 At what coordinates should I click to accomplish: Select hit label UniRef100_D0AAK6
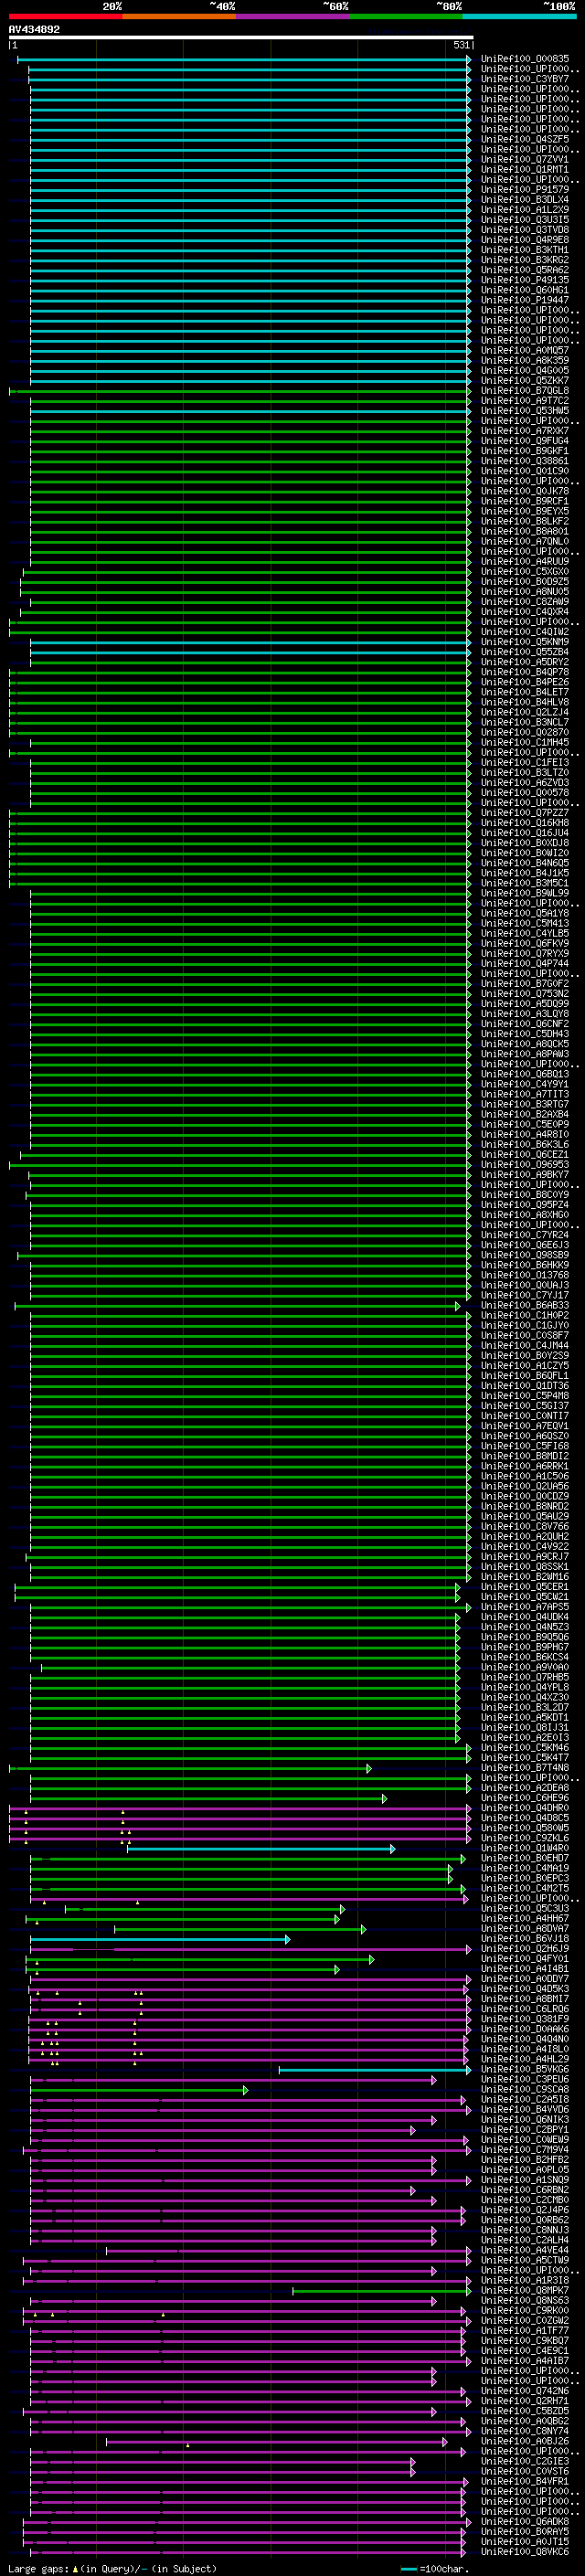click(524, 2030)
